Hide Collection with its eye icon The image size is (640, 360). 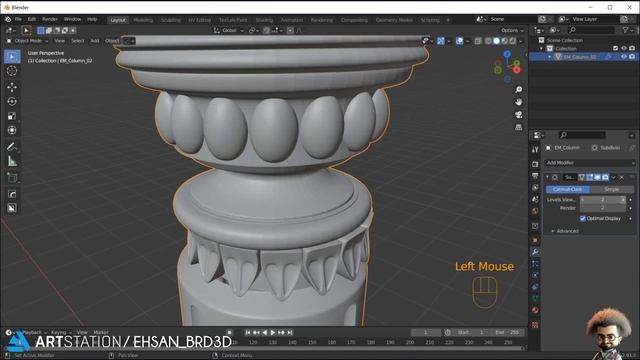coord(624,48)
